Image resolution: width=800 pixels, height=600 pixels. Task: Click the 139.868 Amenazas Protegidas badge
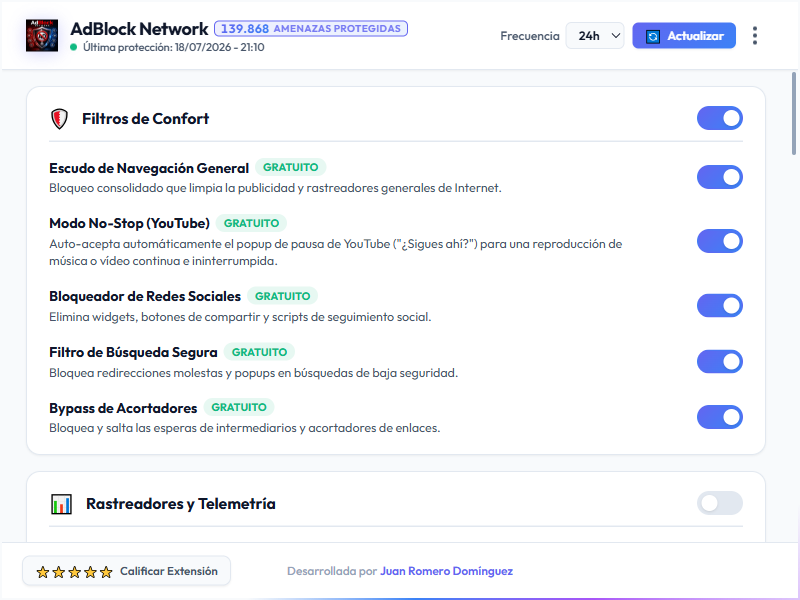311,29
